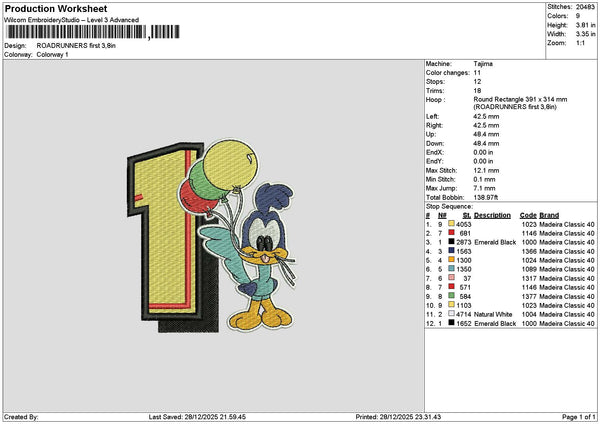Select the Max Jump value '7.1 mm'
Screen dimensions: 600x424
(484, 188)
